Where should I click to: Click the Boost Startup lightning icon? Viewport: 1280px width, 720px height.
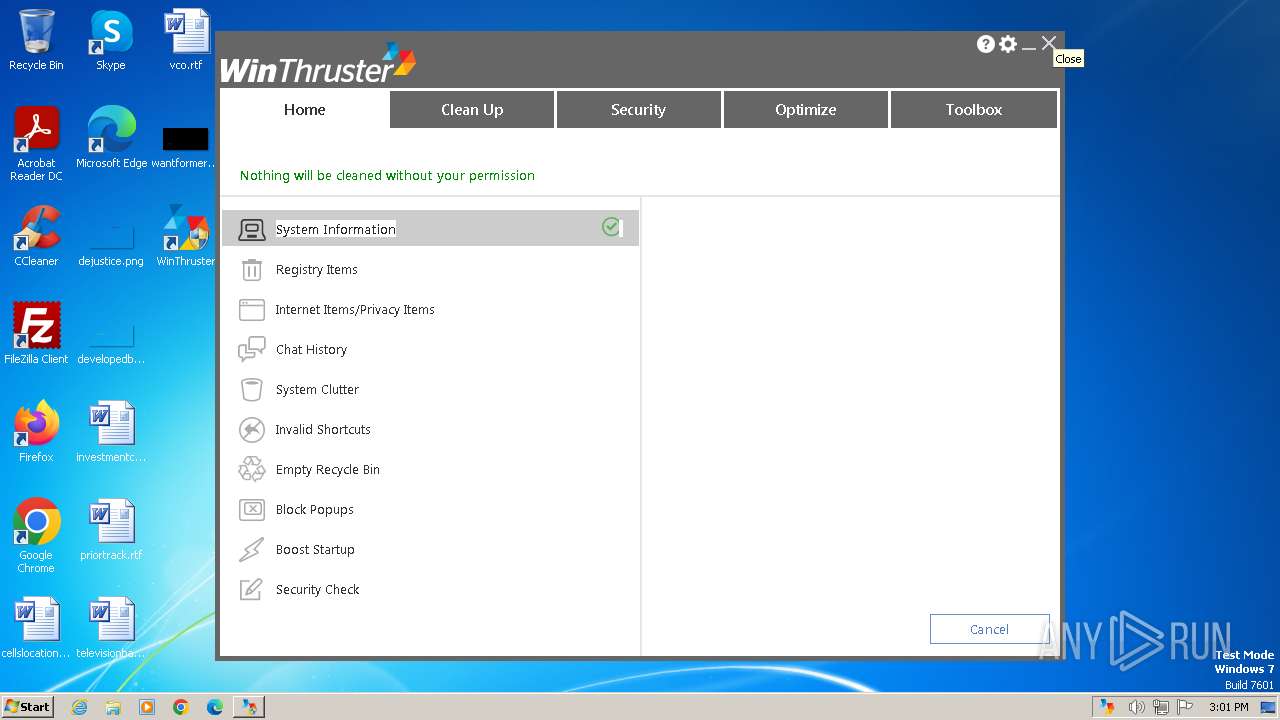coord(251,550)
